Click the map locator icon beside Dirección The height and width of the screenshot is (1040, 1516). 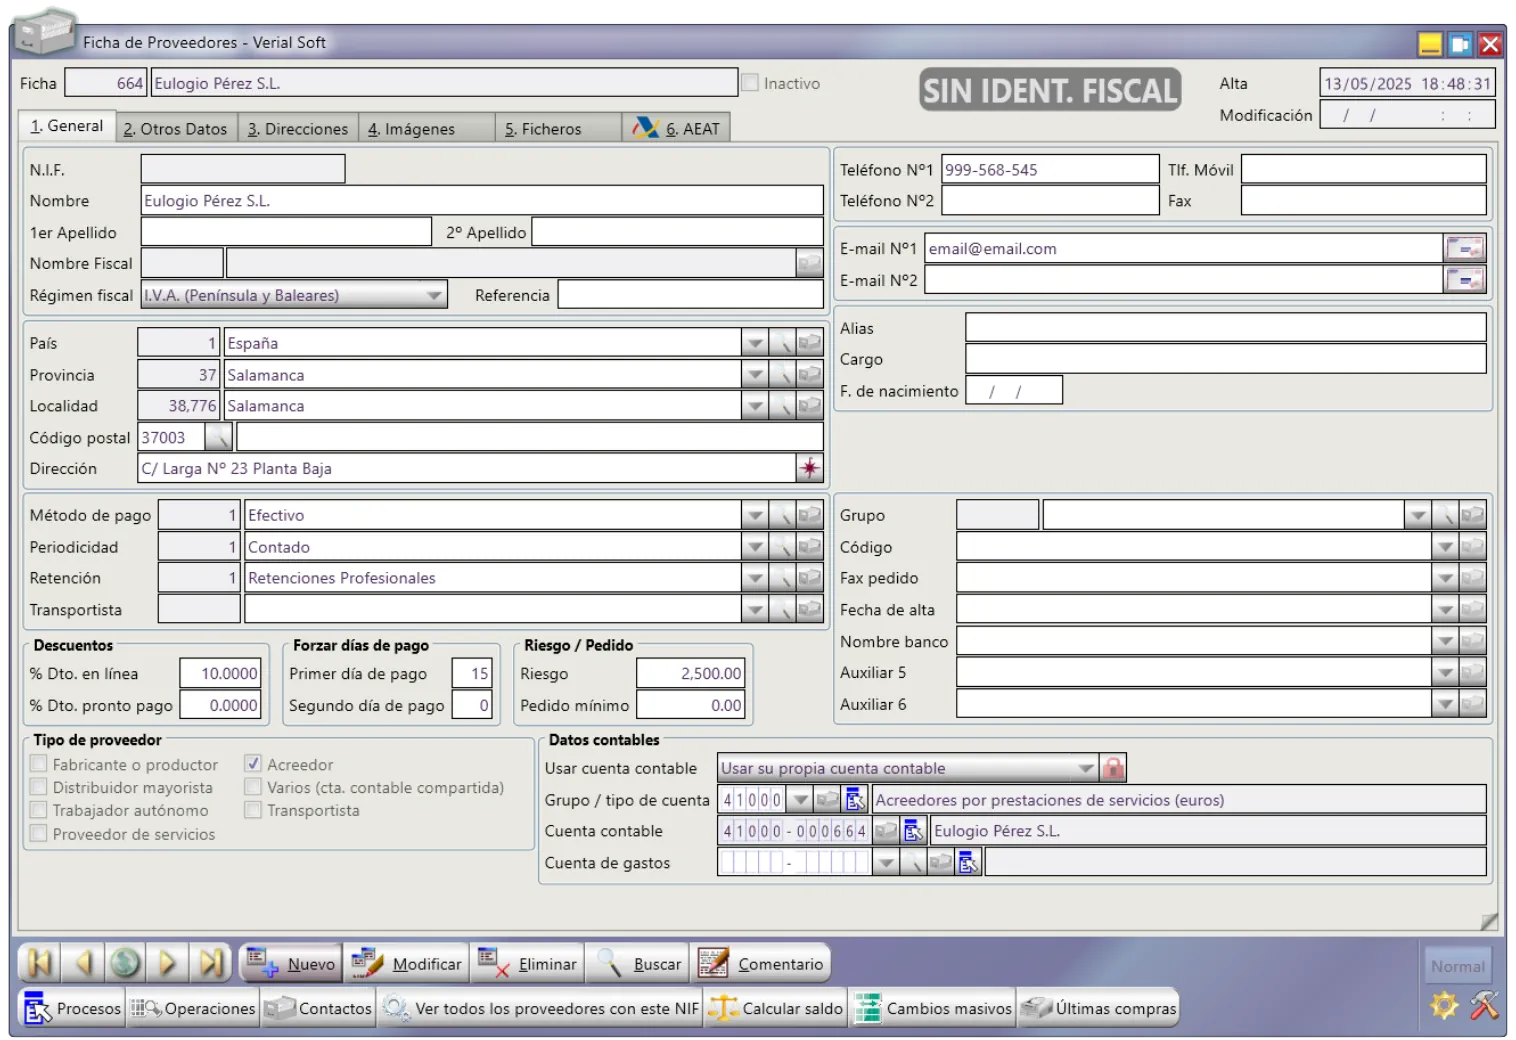809,468
